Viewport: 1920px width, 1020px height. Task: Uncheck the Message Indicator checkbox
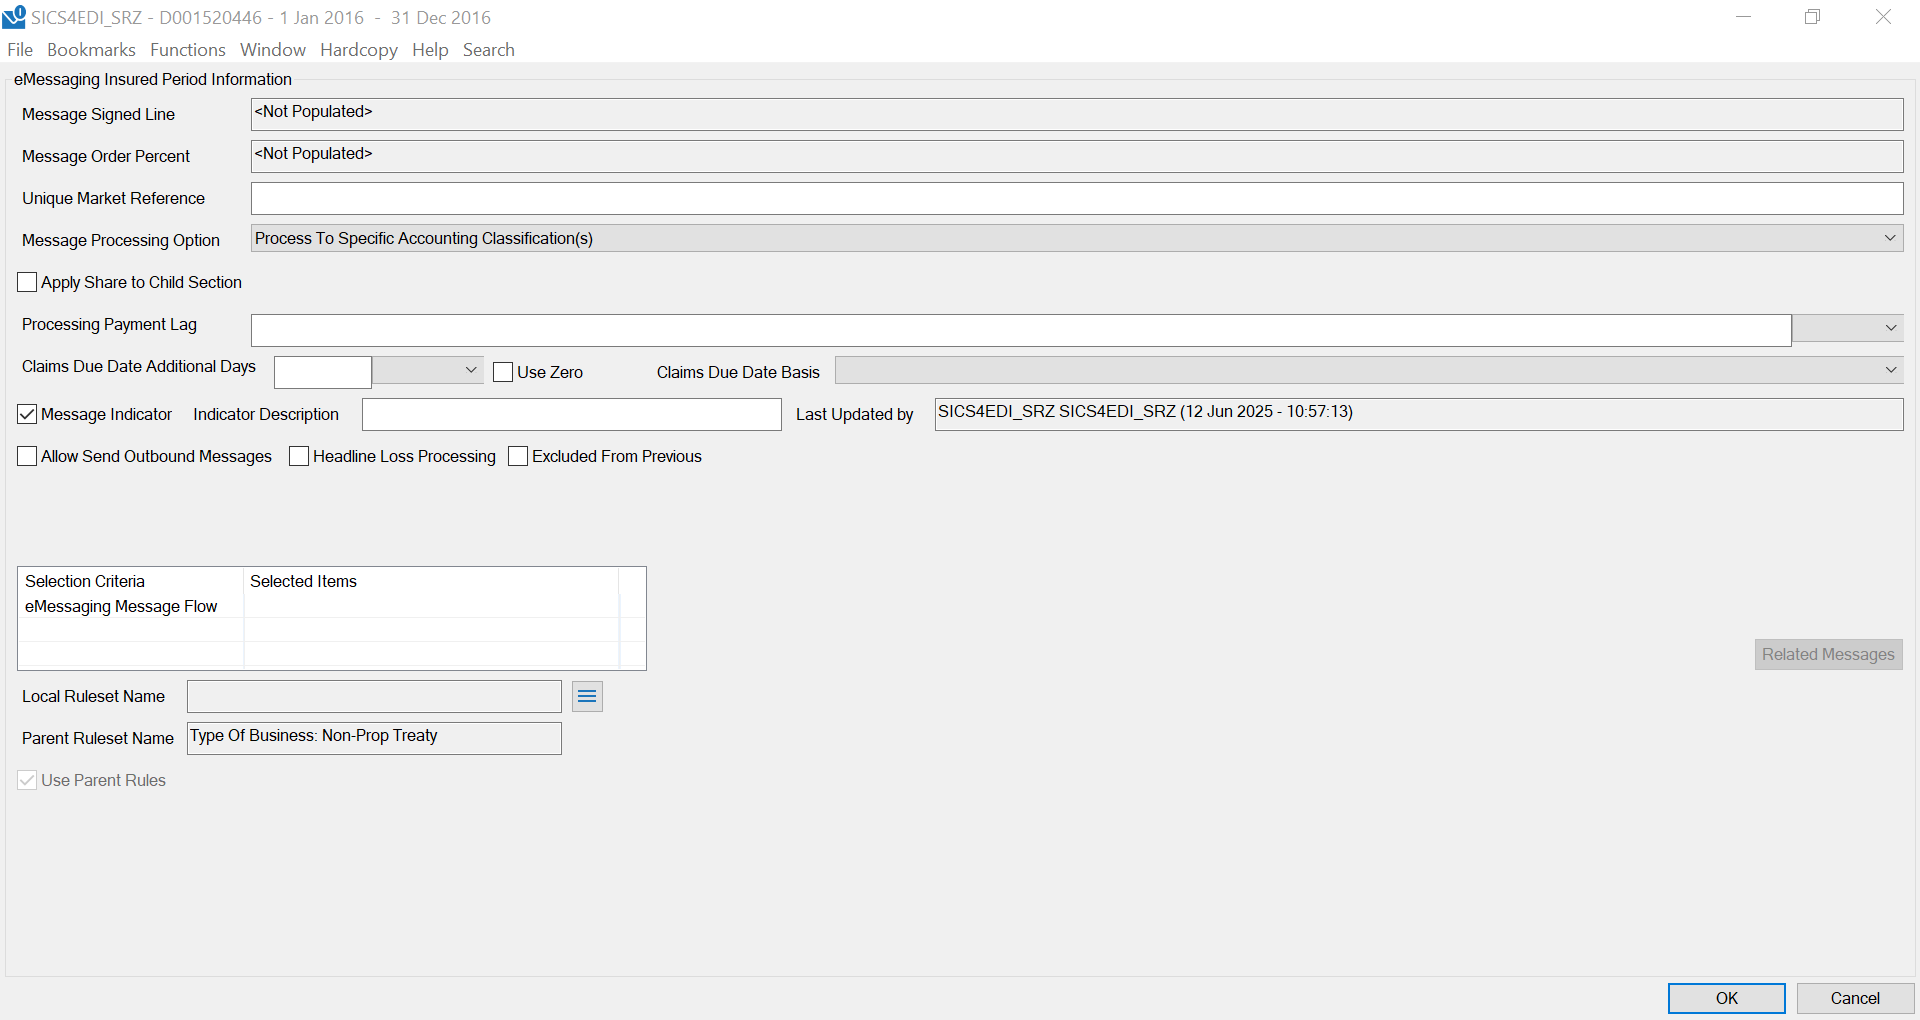pyautogui.click(x=28, y=414)
